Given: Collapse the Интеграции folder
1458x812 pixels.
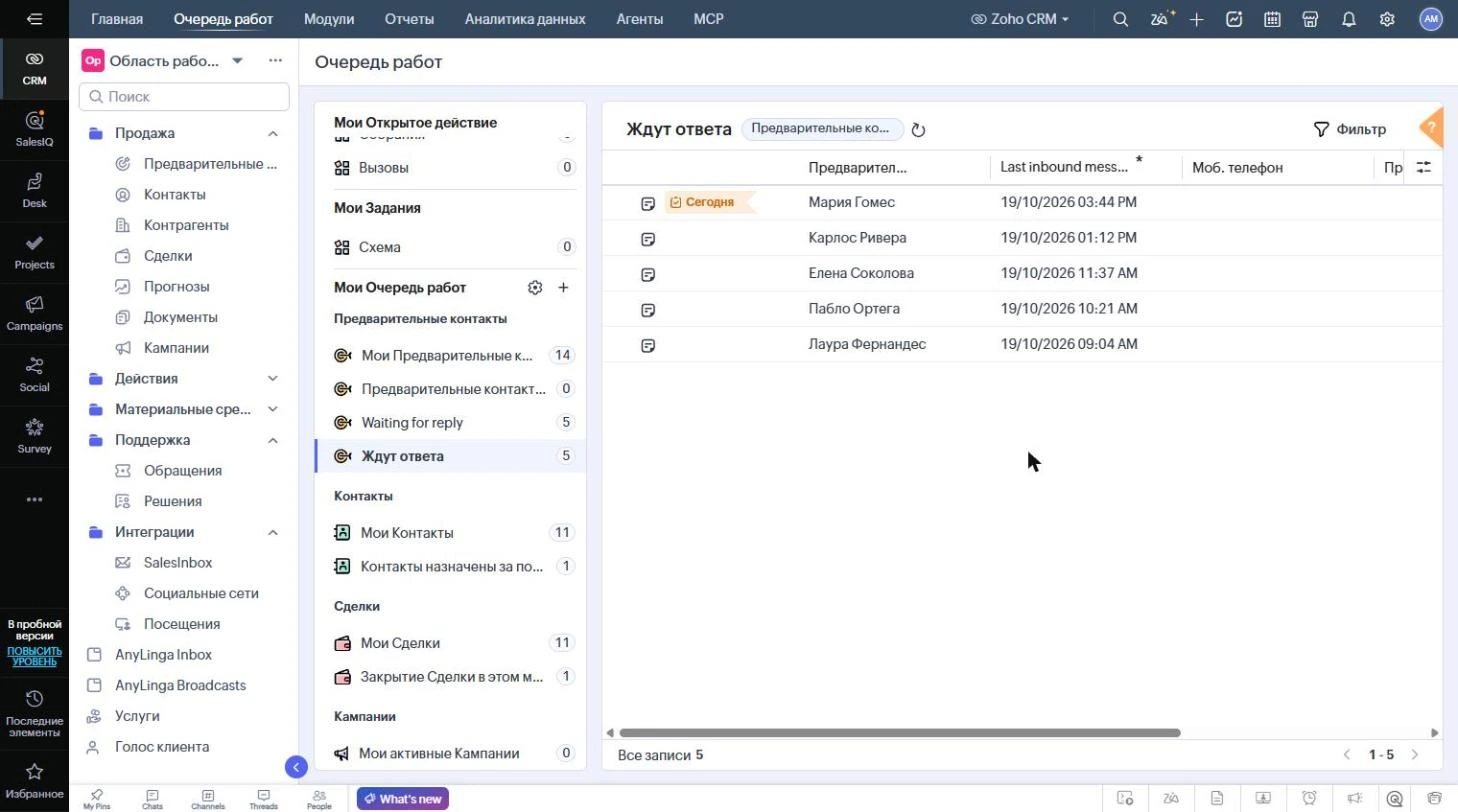Looking at the screenshot, I should pyautogui.click(x=272, y=532).
